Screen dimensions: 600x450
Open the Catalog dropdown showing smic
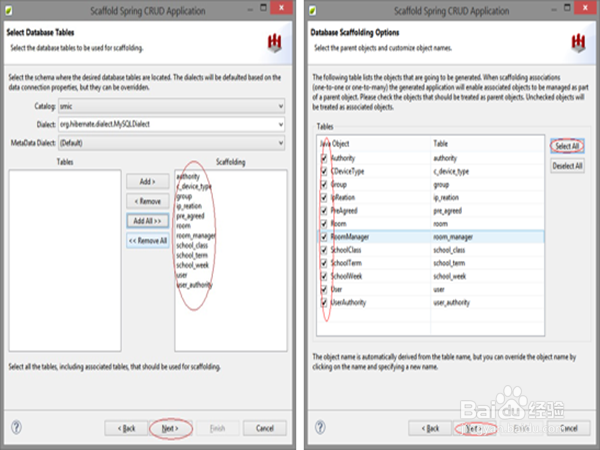(171, 106)
